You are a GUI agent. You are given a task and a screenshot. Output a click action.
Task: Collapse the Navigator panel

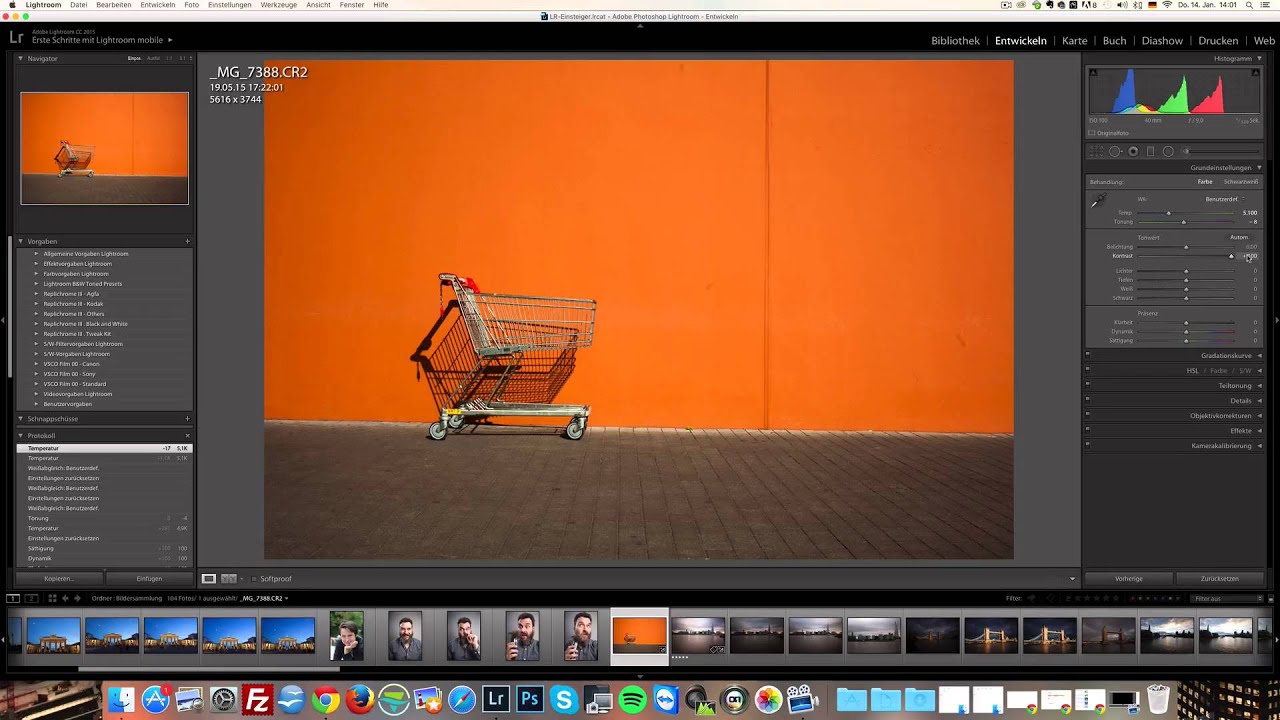[x=20, y=58]
